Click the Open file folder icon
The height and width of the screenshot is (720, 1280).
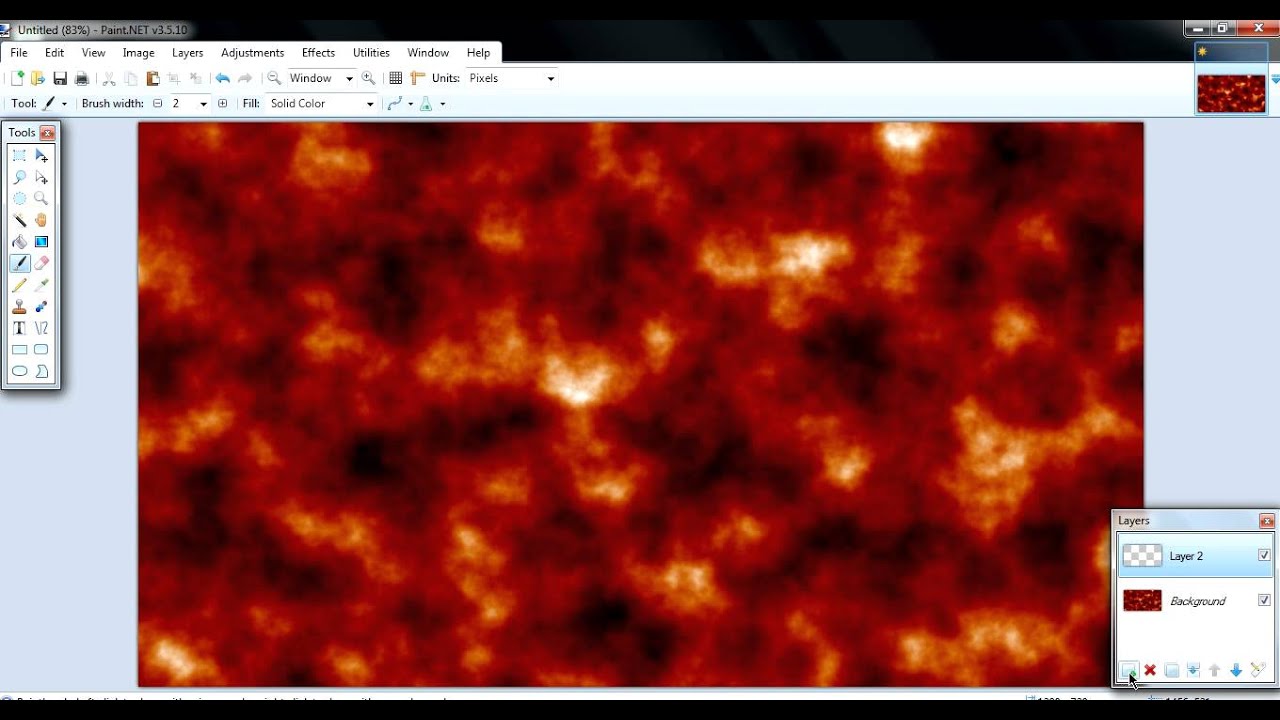pyautogui.click(x=38, y=78)
